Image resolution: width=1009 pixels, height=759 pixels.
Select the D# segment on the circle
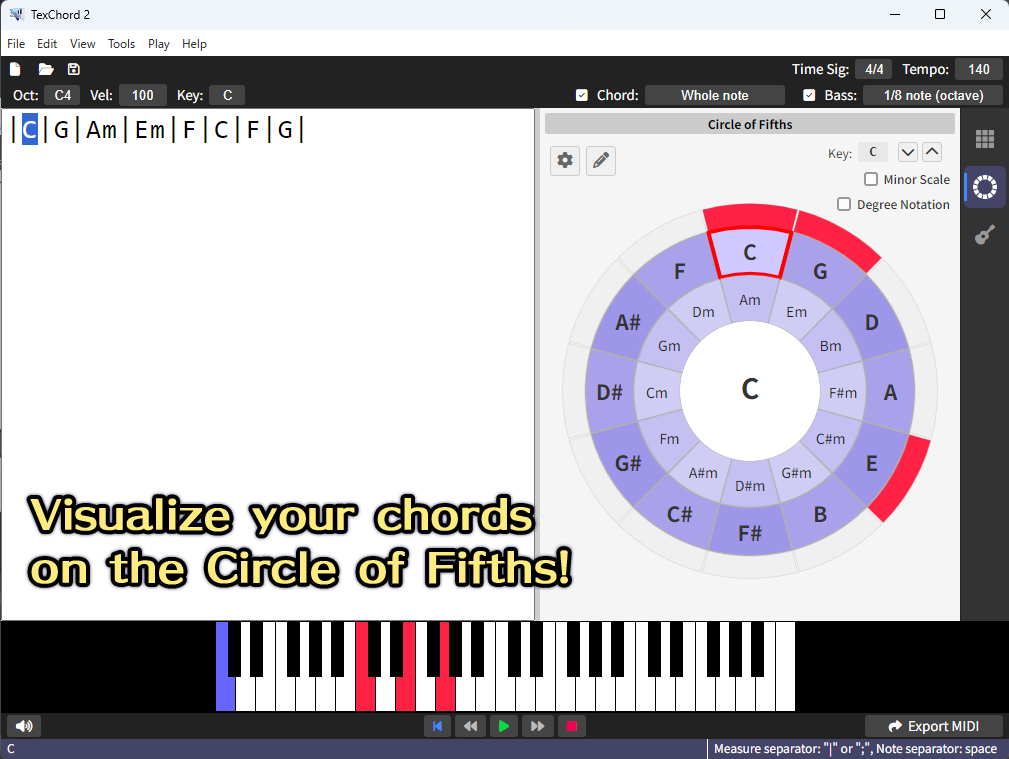coord(610,393)
